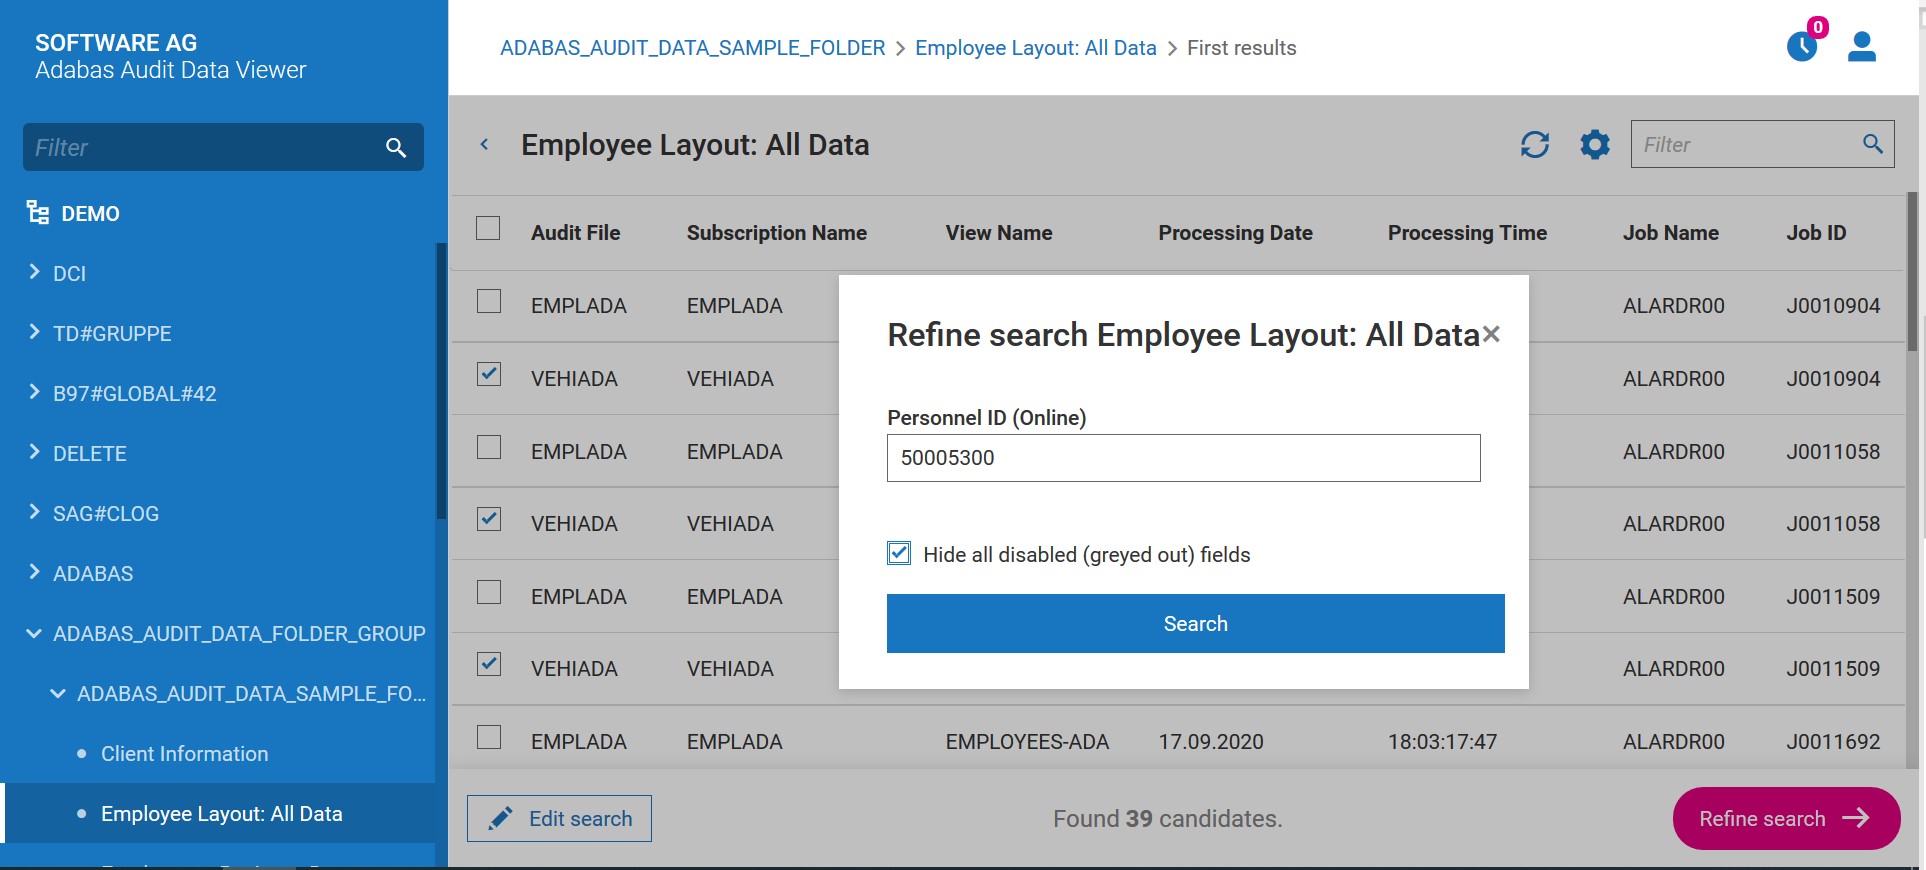Open Employee Layout: All Data breadcrumb
1926x870 pixels.
pyautogui.click(x=1035, y=48)
